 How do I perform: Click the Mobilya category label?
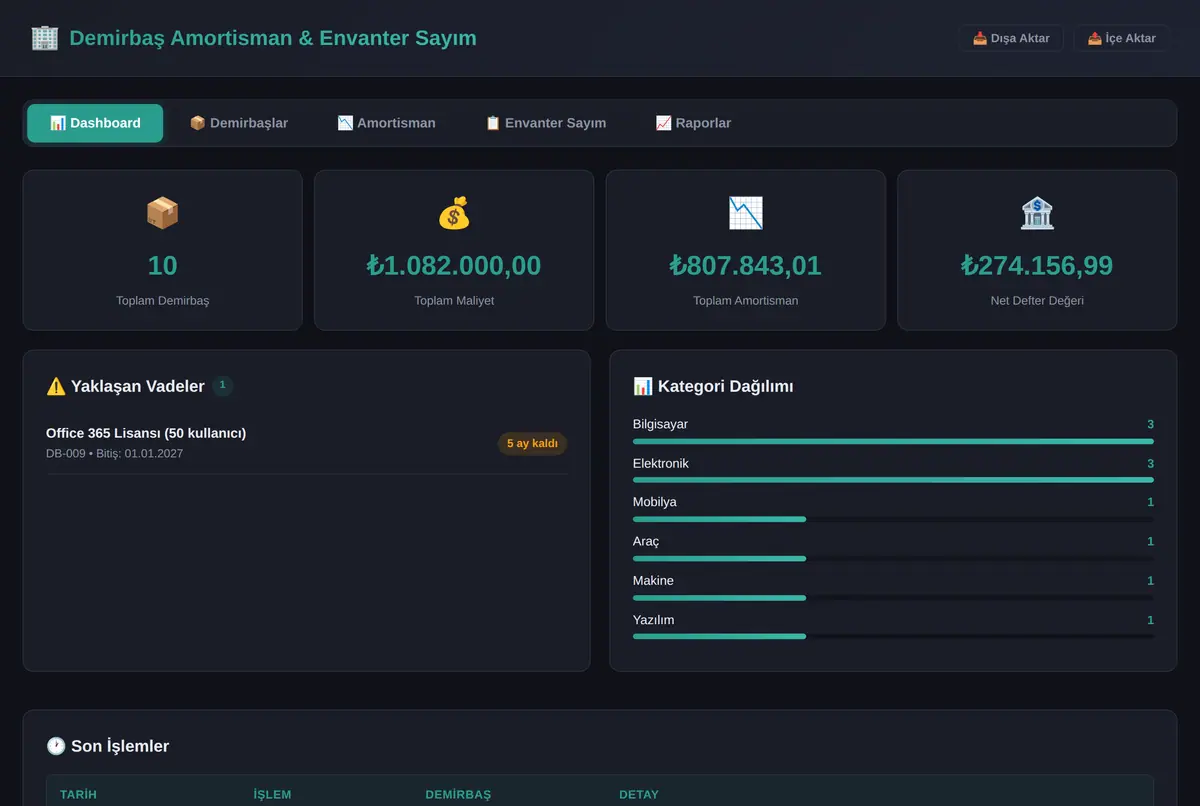click(x=655, y=502)
